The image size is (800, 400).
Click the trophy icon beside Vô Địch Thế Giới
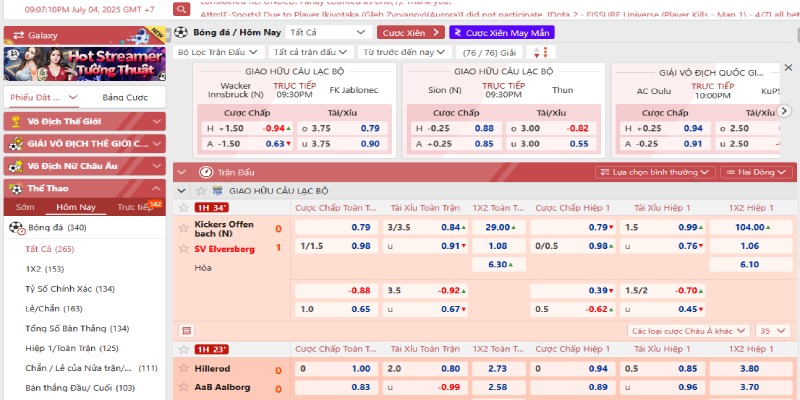pyautogui.click(x=16, y=121)
